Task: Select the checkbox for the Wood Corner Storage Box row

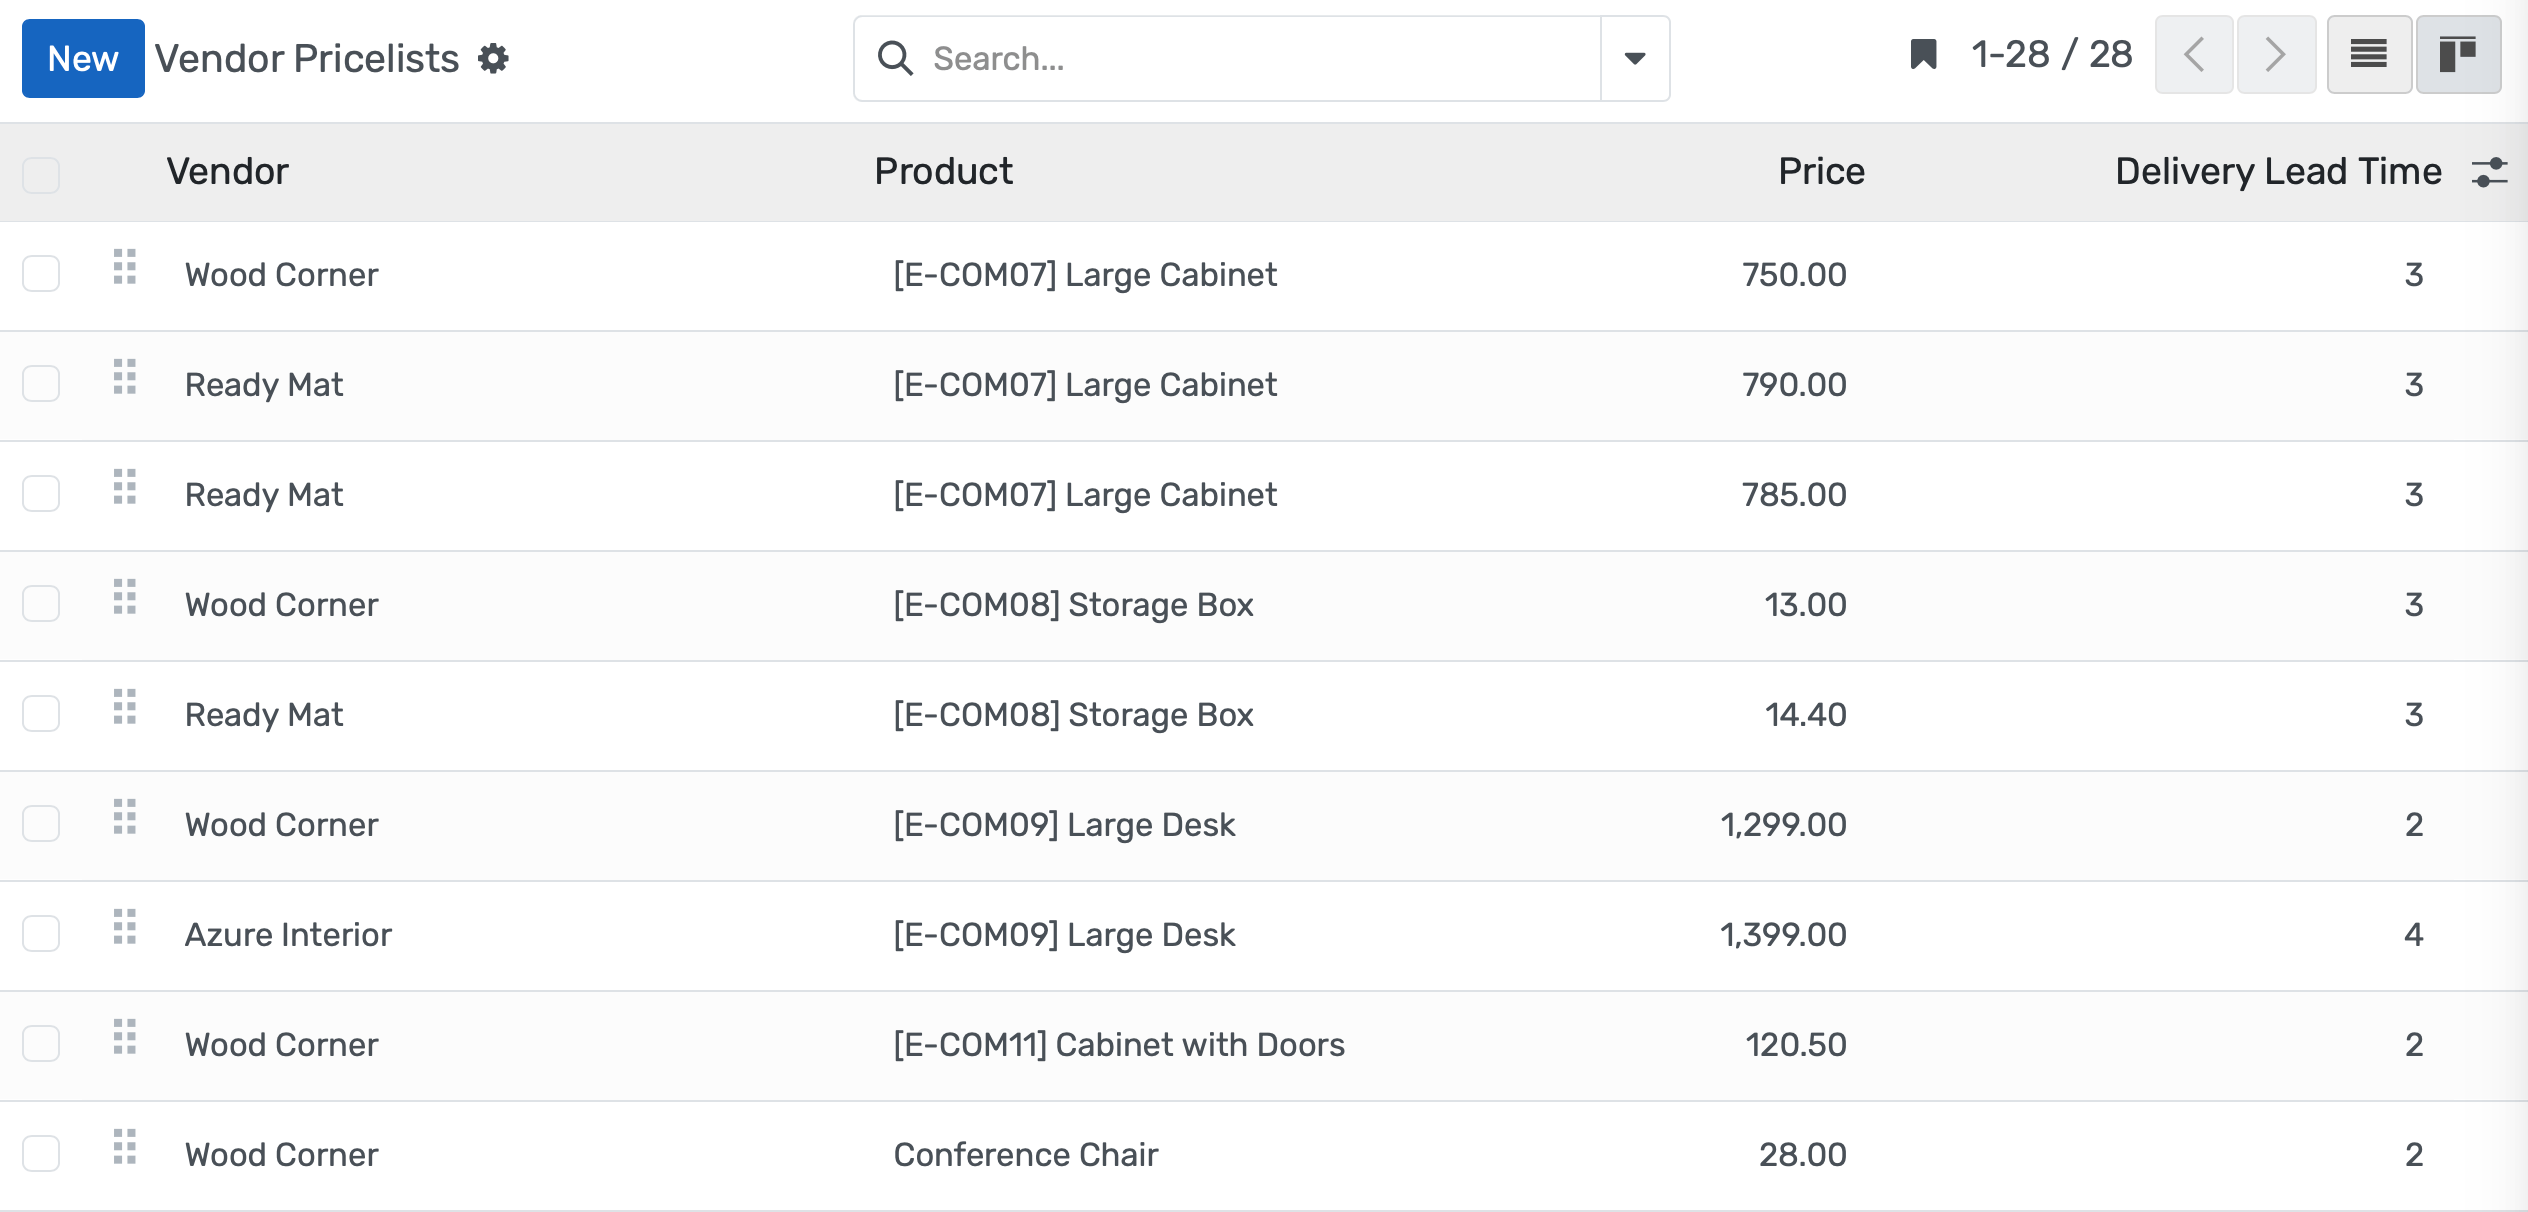Action: [x=40, y=604]
